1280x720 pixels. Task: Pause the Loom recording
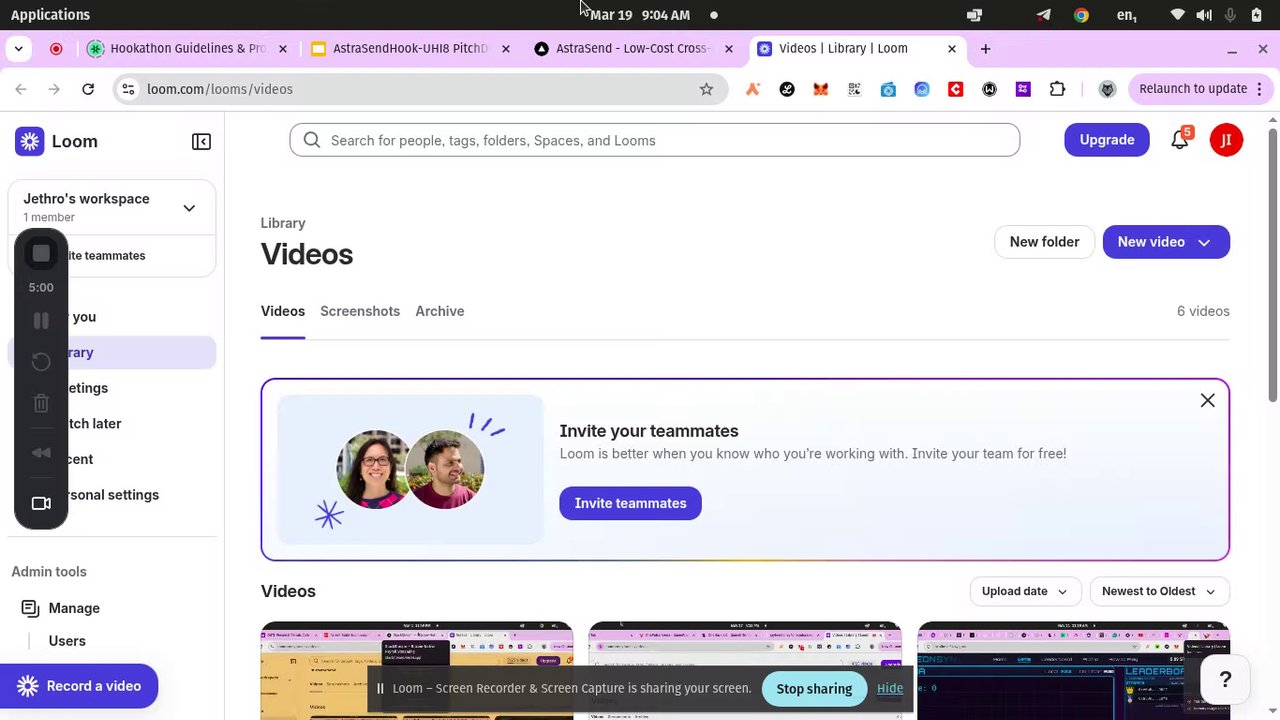[x=41, y=320]
